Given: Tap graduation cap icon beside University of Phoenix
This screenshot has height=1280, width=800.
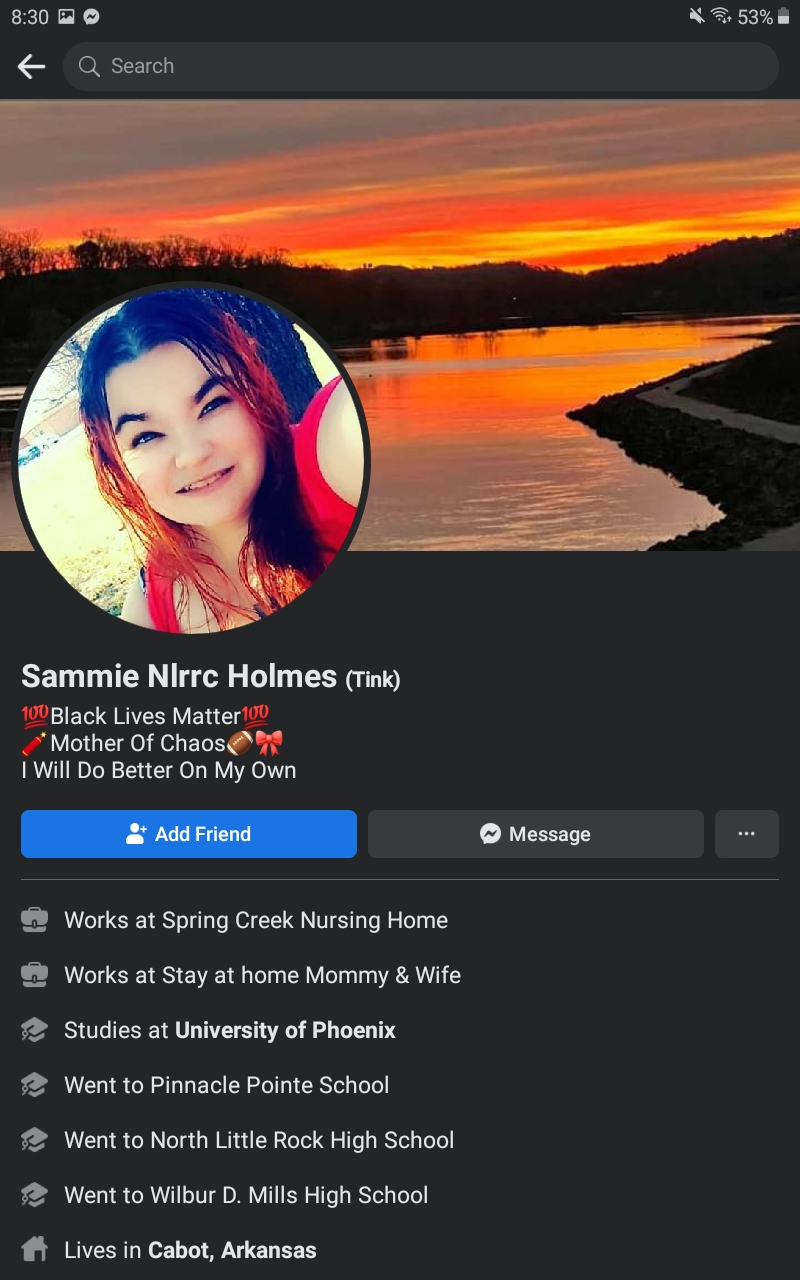Looking at the screenshot, I should click(35, 1030).
